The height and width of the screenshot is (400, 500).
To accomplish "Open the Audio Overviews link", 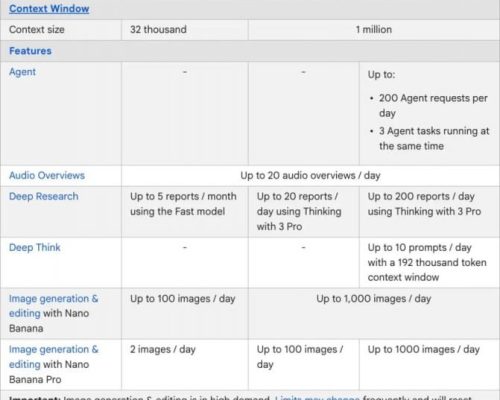I will click(47, 175).
